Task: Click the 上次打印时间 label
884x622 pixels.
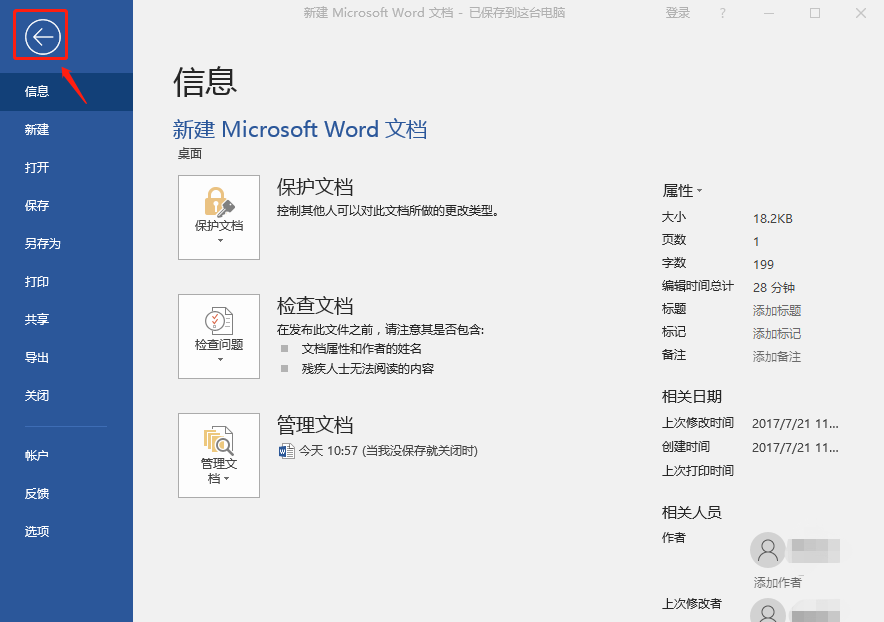Action: (x=698, y=470)
